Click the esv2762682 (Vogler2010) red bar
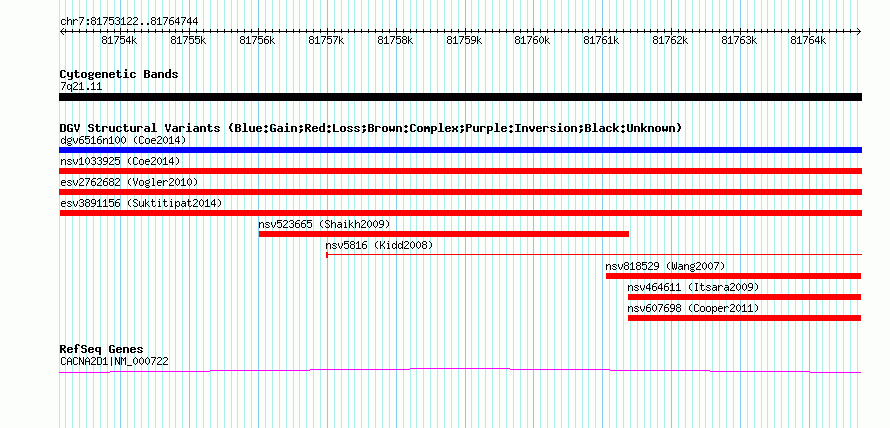 [460, 192]
